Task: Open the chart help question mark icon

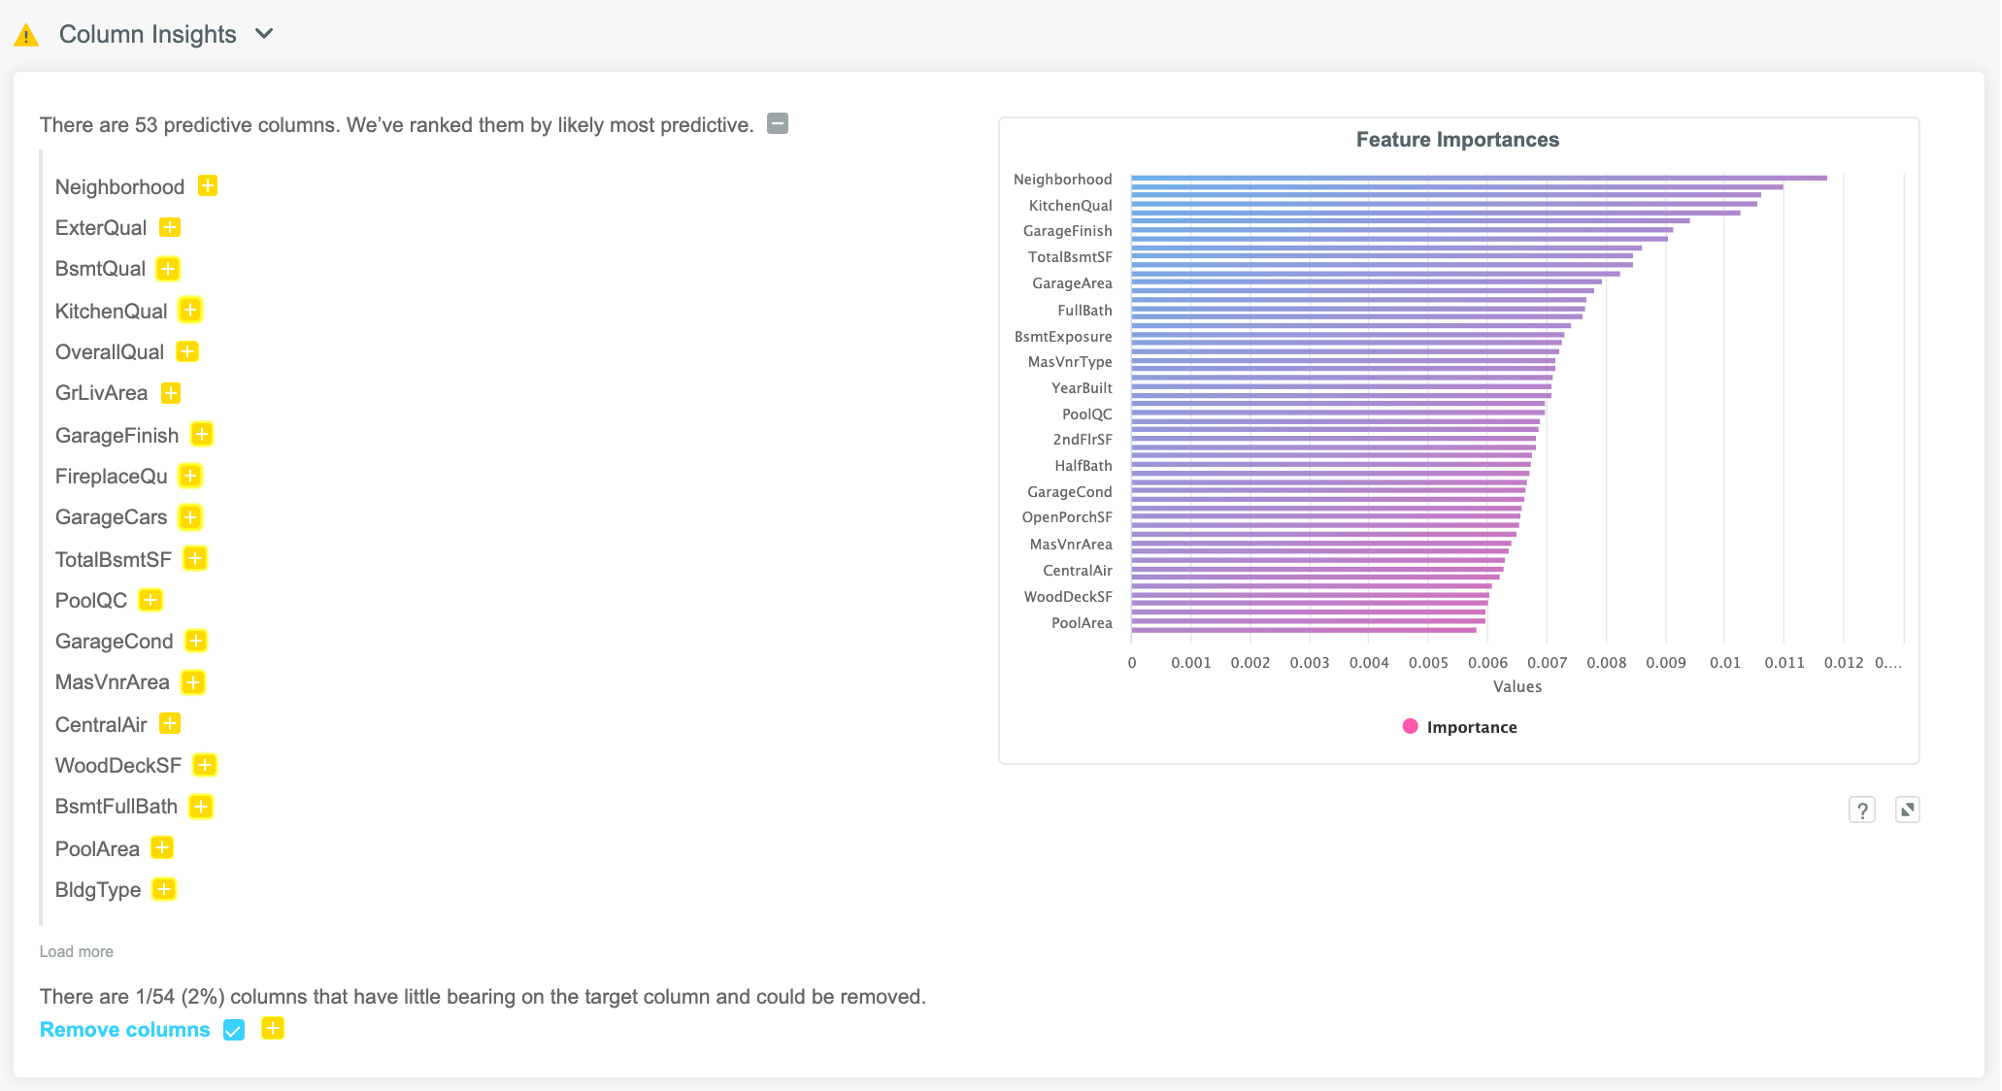Action: click(1861, 810)
